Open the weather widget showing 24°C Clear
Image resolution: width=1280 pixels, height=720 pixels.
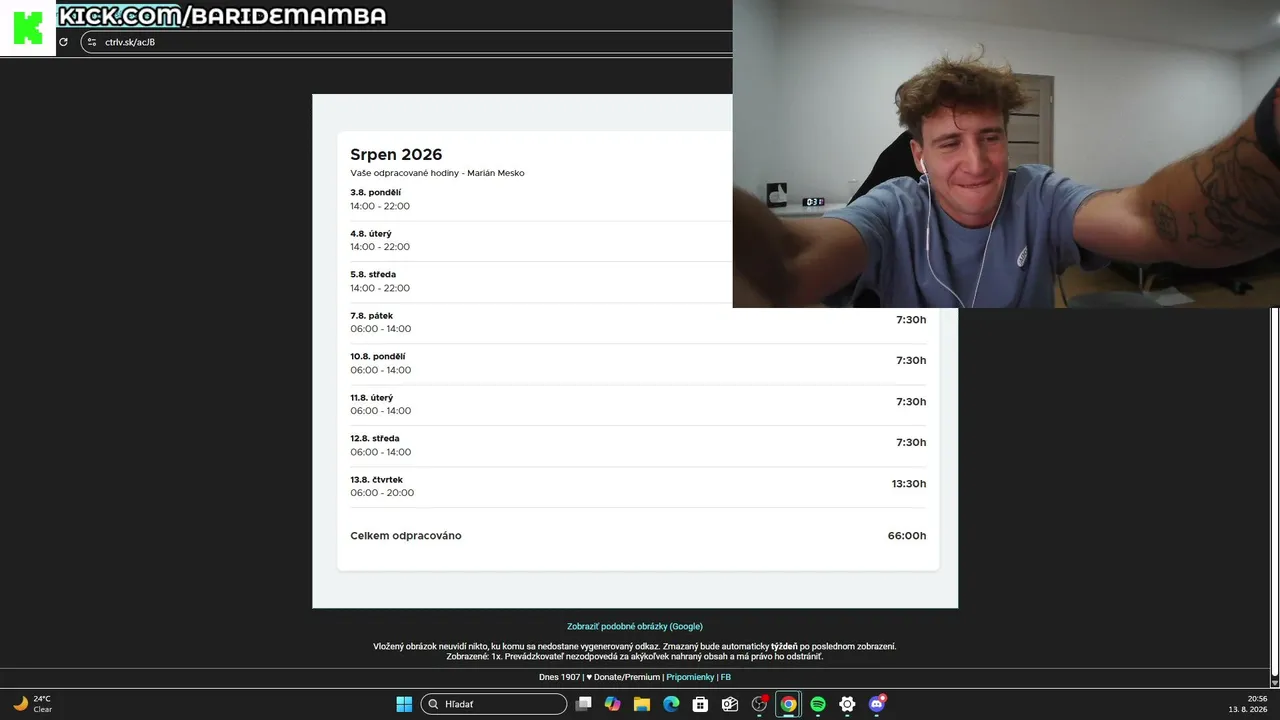pyautogui.click(x=32, y=704)
